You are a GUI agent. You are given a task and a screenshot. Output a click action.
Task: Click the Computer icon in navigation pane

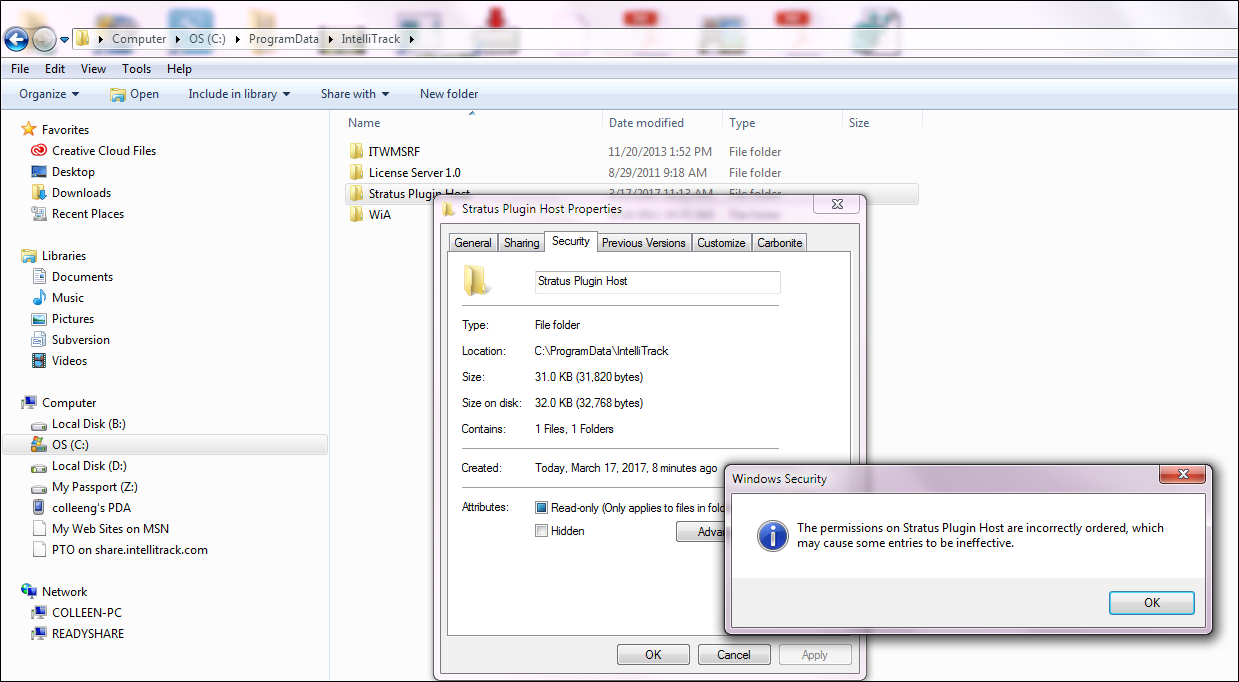point(29,403)
